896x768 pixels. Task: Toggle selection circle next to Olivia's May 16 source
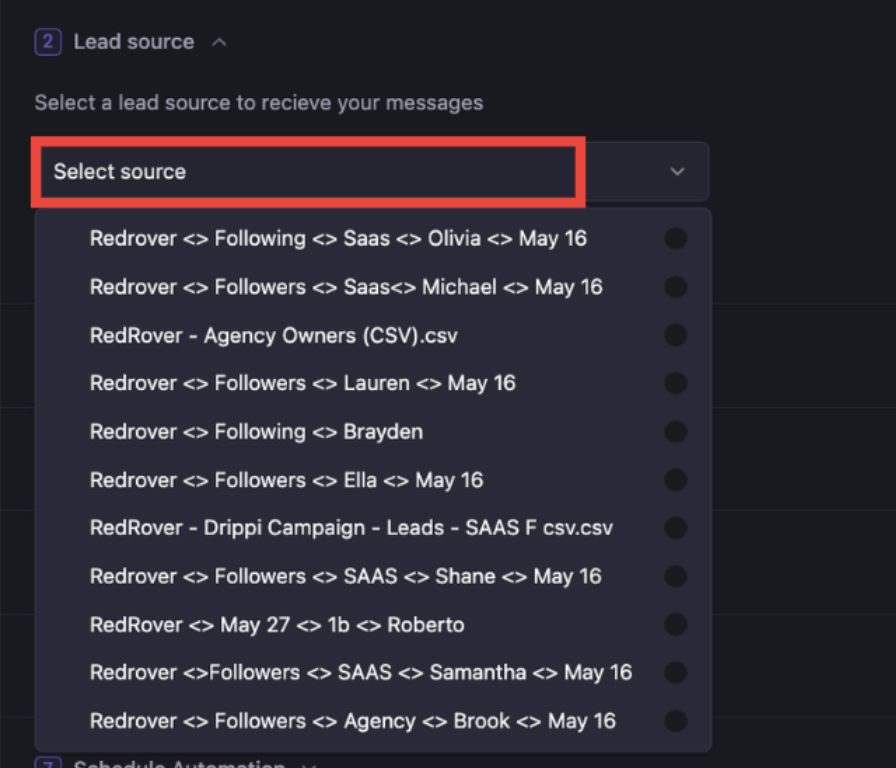675,238
